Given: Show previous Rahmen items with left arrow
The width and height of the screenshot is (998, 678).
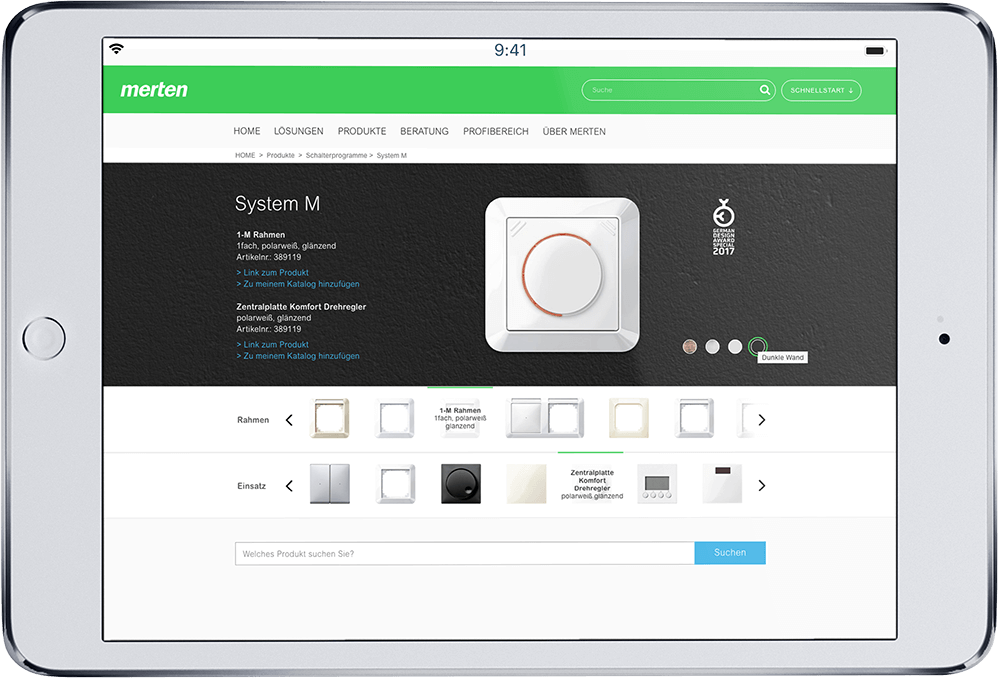Looking at the screenshot, I should coord(289,420).
